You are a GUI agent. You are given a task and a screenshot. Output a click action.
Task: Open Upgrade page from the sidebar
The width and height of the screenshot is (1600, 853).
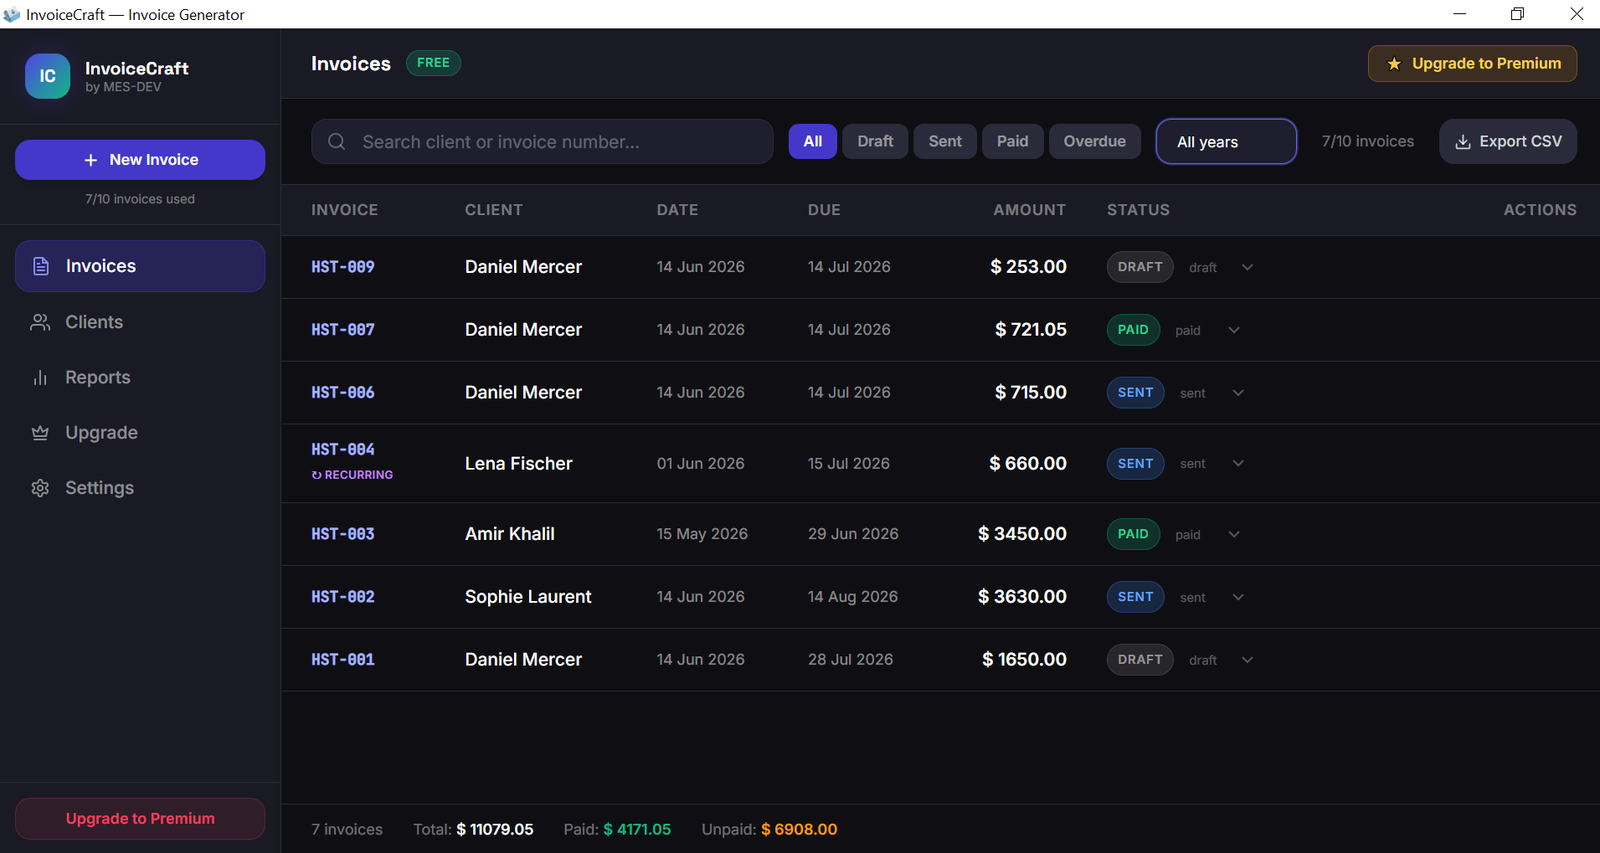(140, 432)
